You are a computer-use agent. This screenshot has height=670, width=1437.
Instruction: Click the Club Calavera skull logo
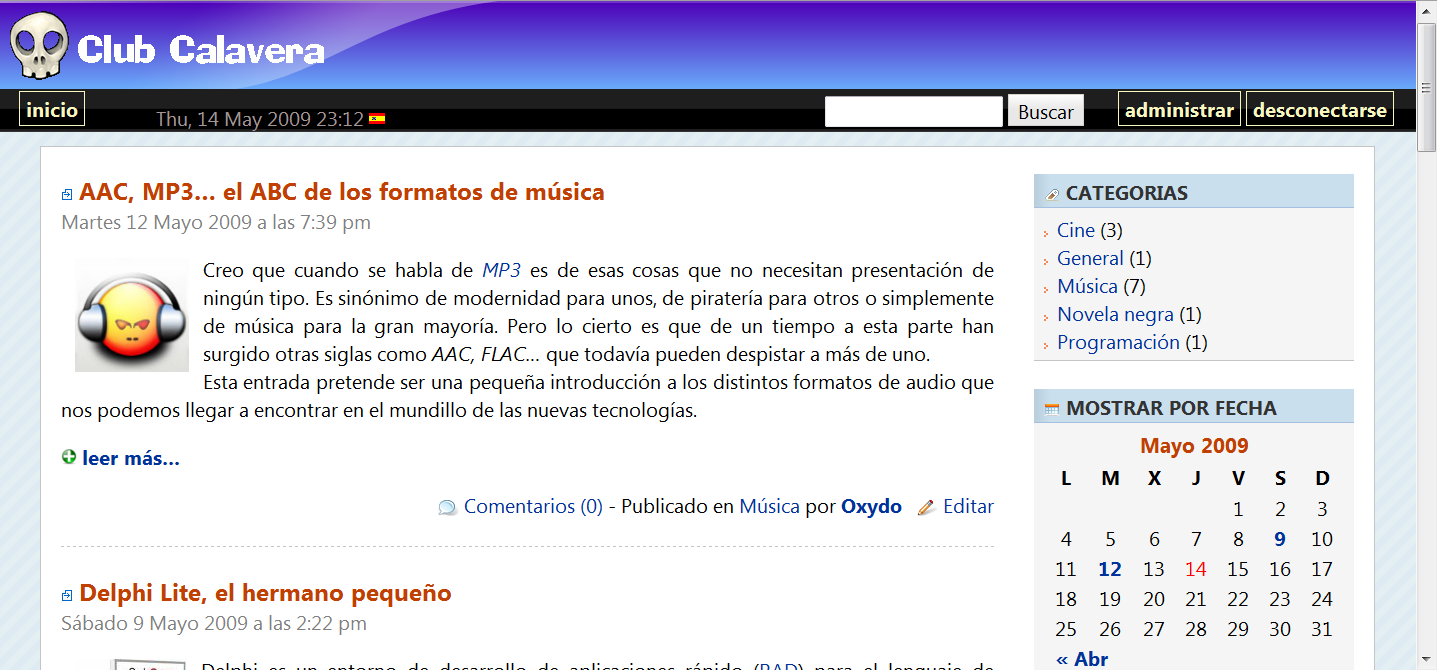[x=39, y=46]
